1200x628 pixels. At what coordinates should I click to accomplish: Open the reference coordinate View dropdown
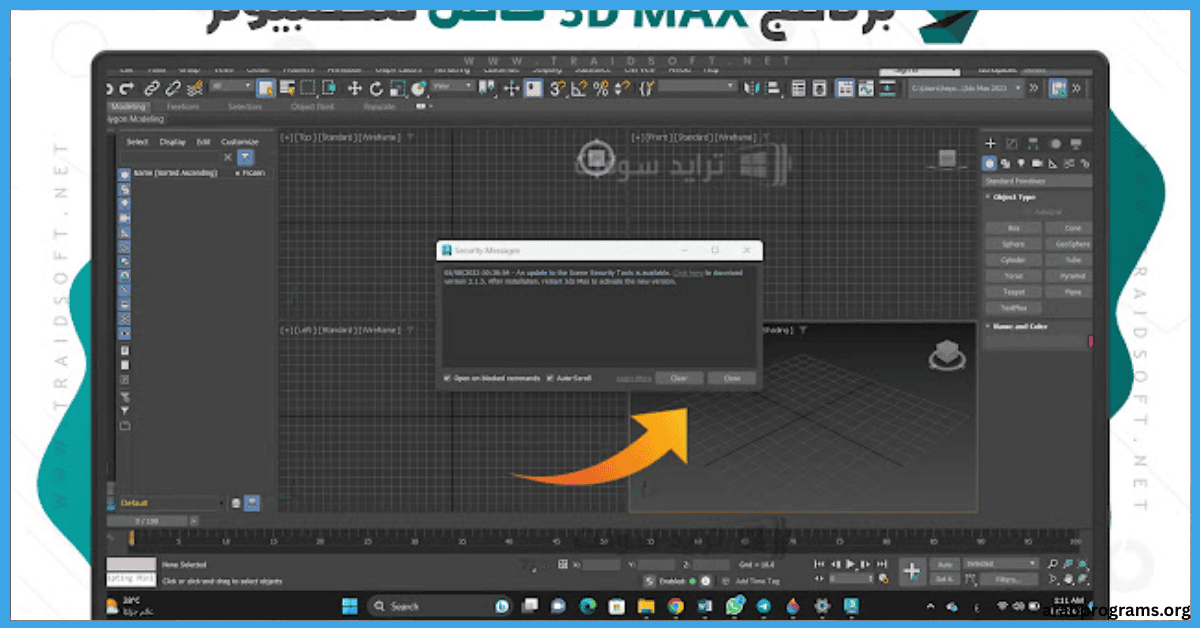(454, 88)
